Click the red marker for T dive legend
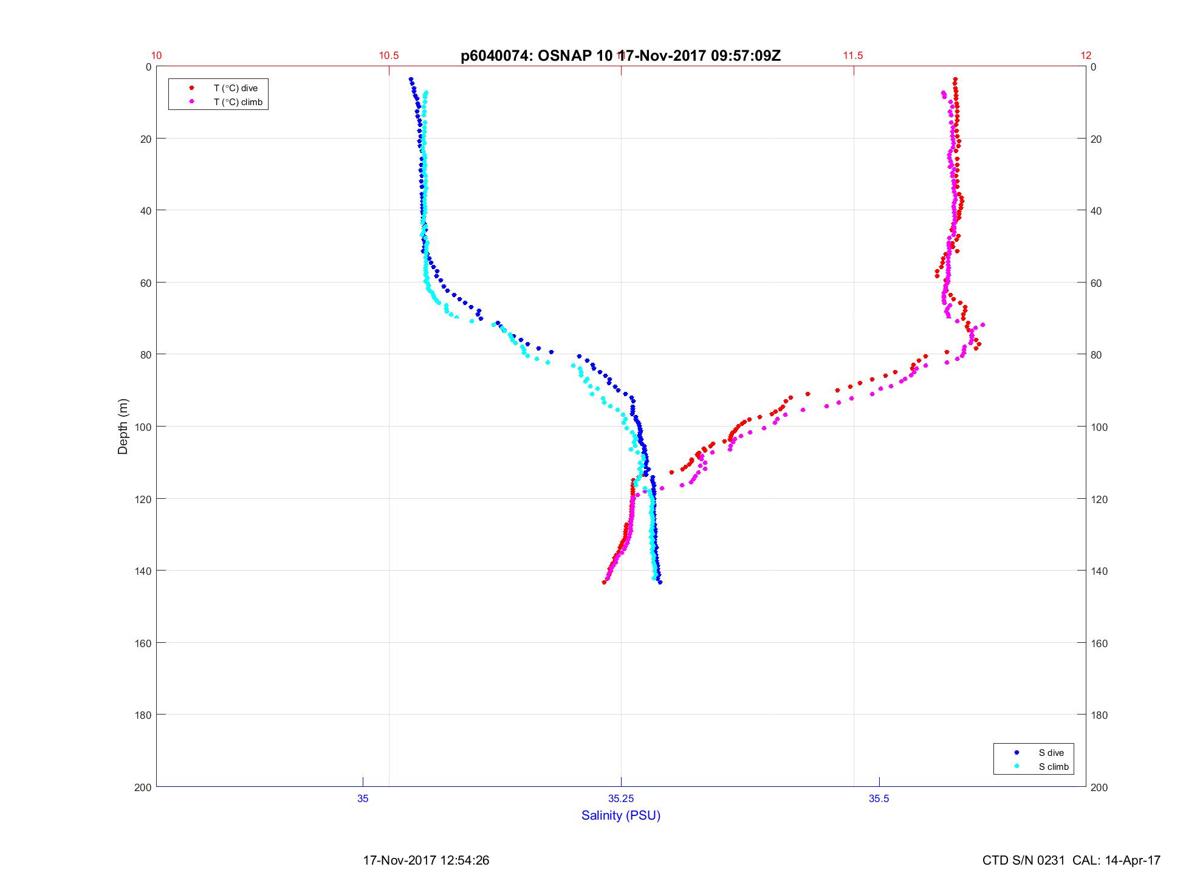Screen dimensions: 1200x885 191,88
